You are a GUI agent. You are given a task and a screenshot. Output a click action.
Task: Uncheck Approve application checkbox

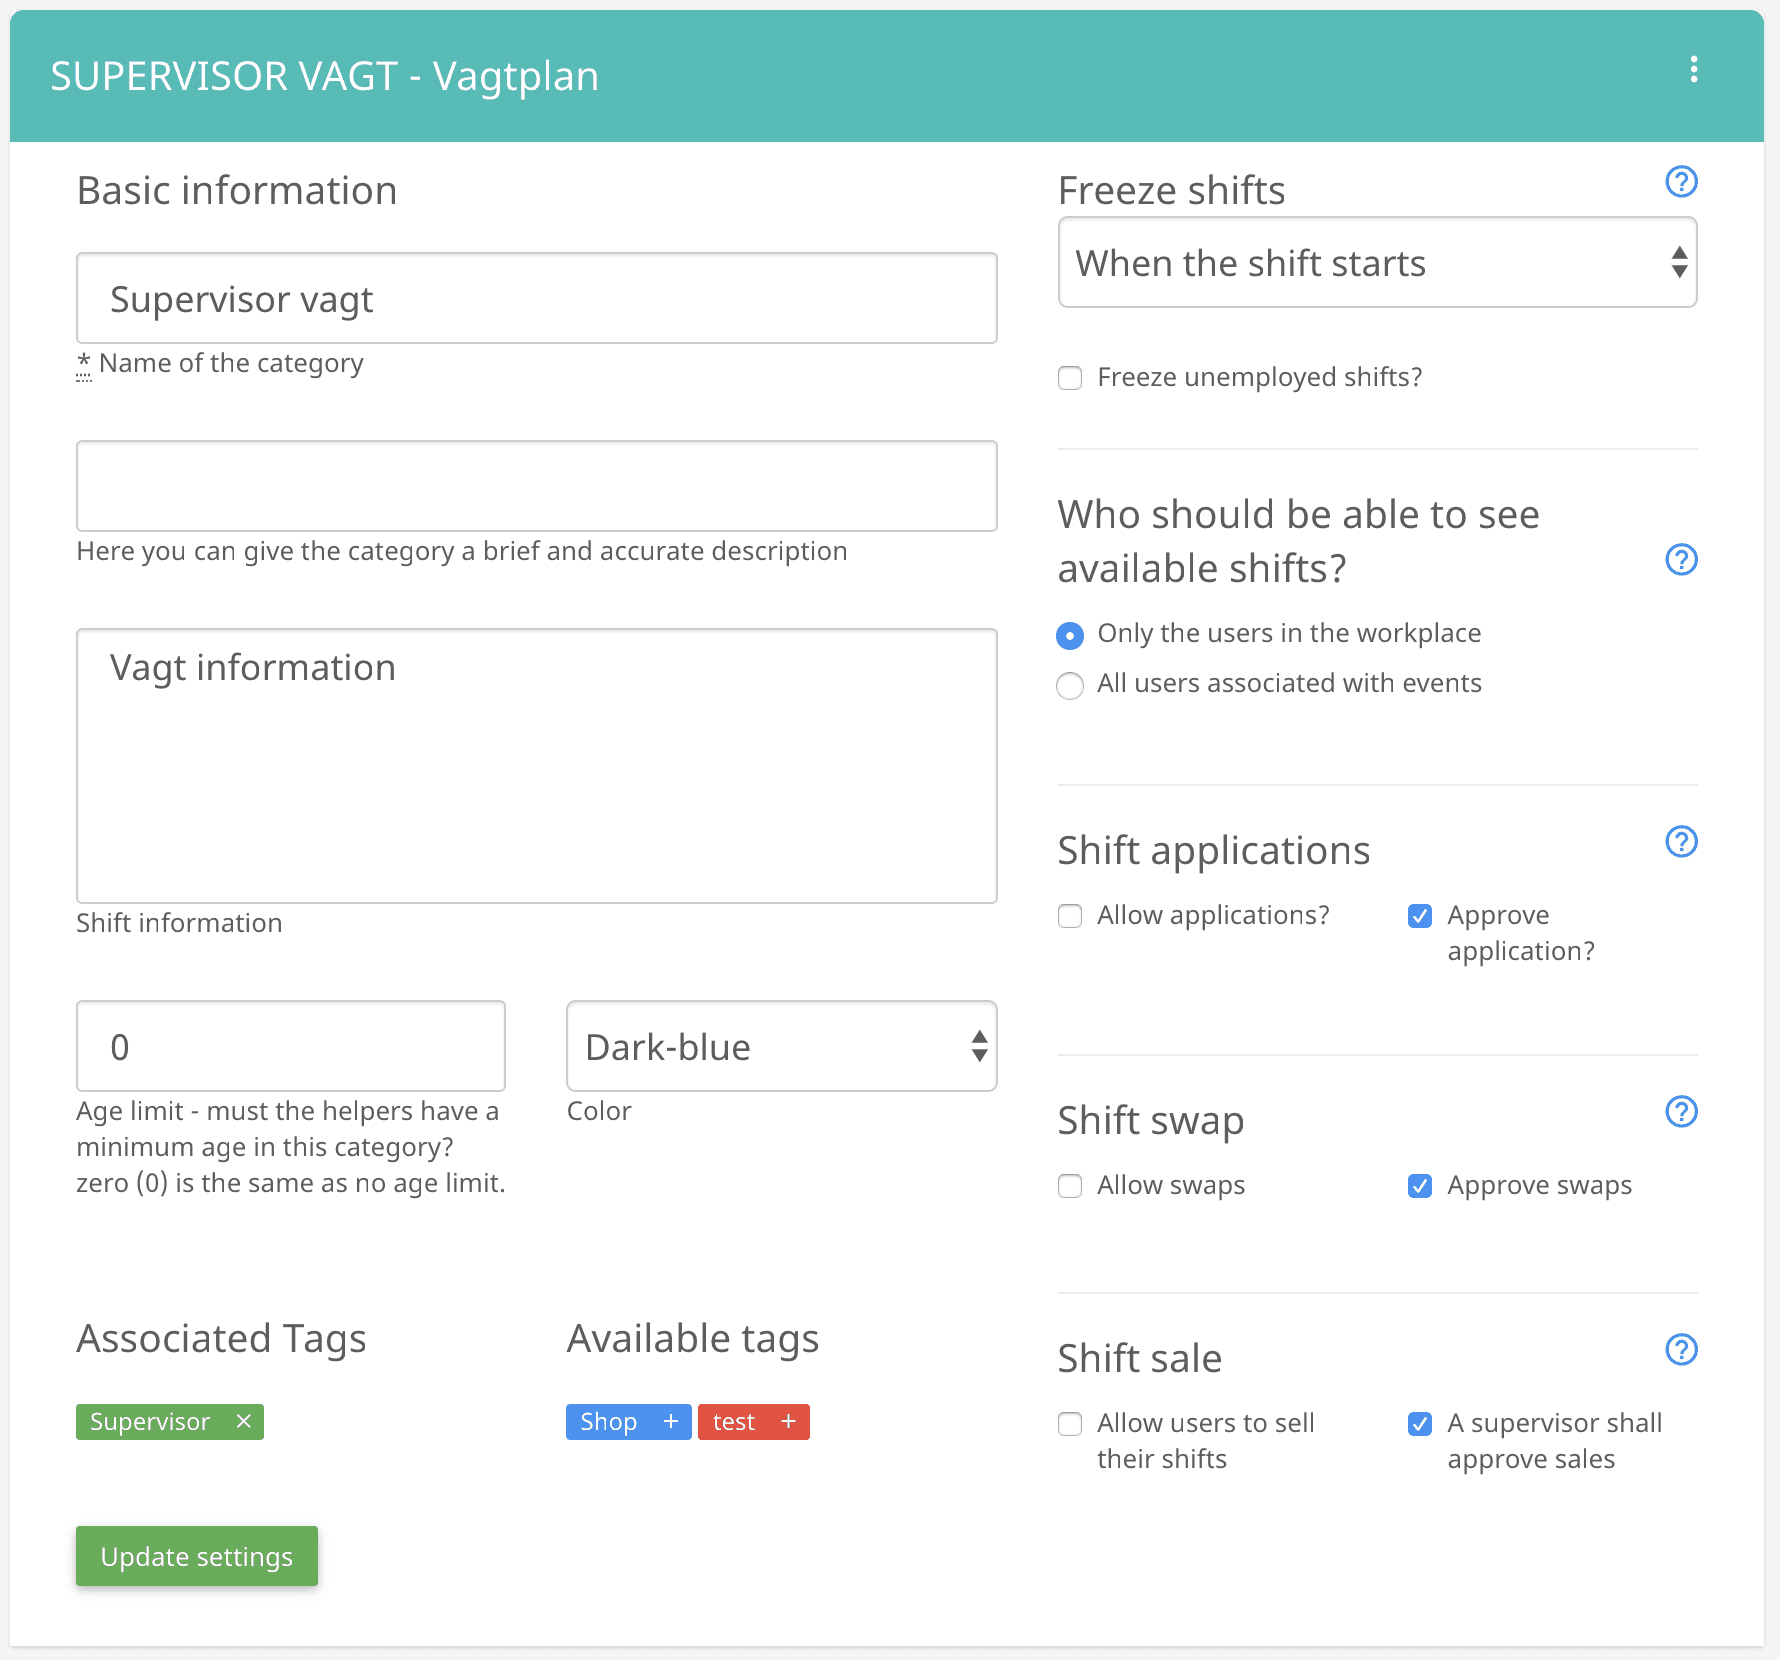click(1420, 916)
